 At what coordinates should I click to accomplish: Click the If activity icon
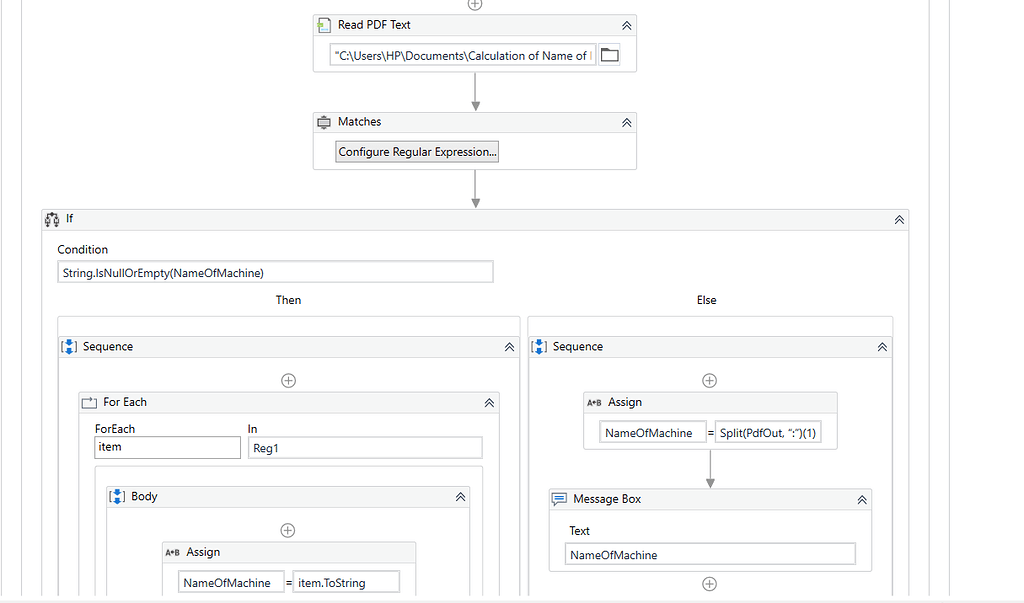click(x=52, y=219)
